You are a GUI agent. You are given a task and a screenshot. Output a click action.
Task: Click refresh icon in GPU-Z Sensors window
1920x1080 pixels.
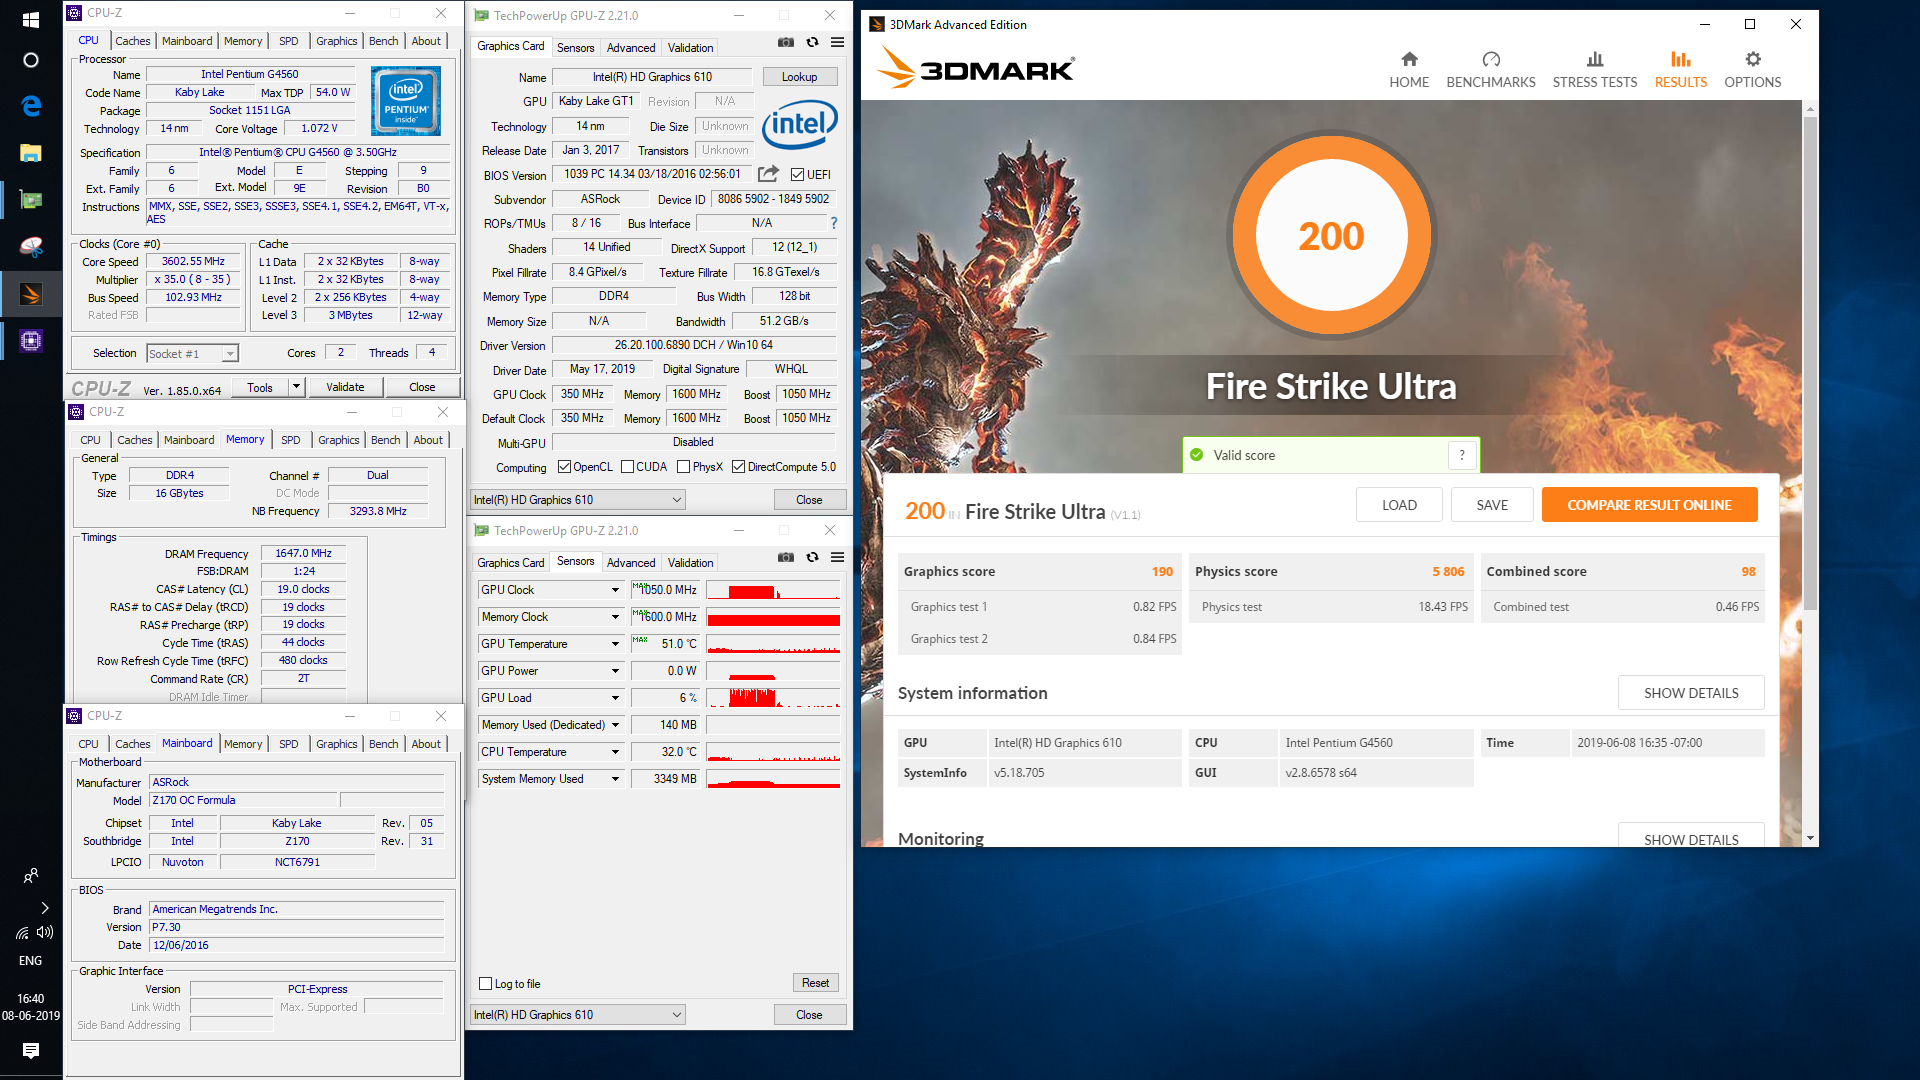pos(812,557)
